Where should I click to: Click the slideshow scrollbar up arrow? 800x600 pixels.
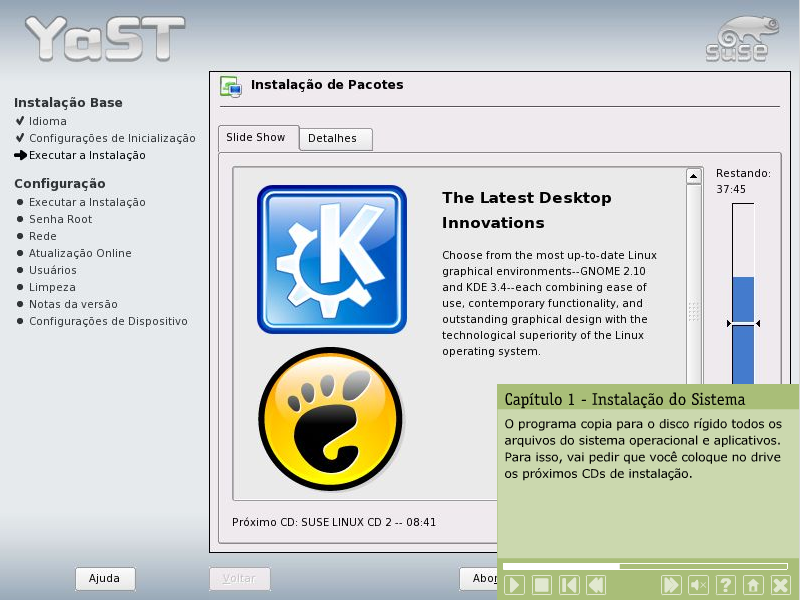point(694,177)
